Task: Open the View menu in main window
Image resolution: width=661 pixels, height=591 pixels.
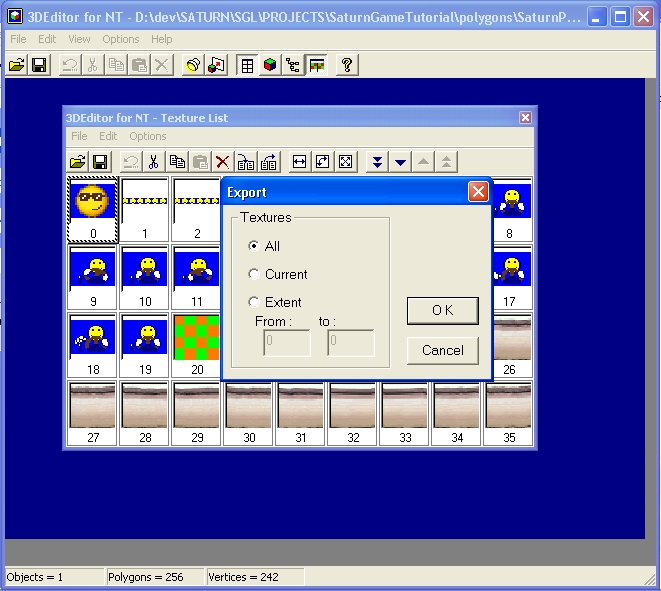Action: tap(79, 39)
